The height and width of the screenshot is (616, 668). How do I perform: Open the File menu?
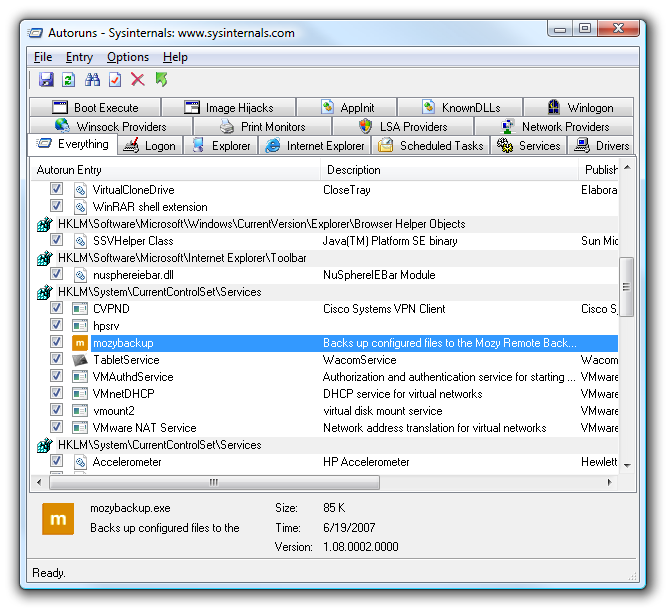click(x=43, y=57)
